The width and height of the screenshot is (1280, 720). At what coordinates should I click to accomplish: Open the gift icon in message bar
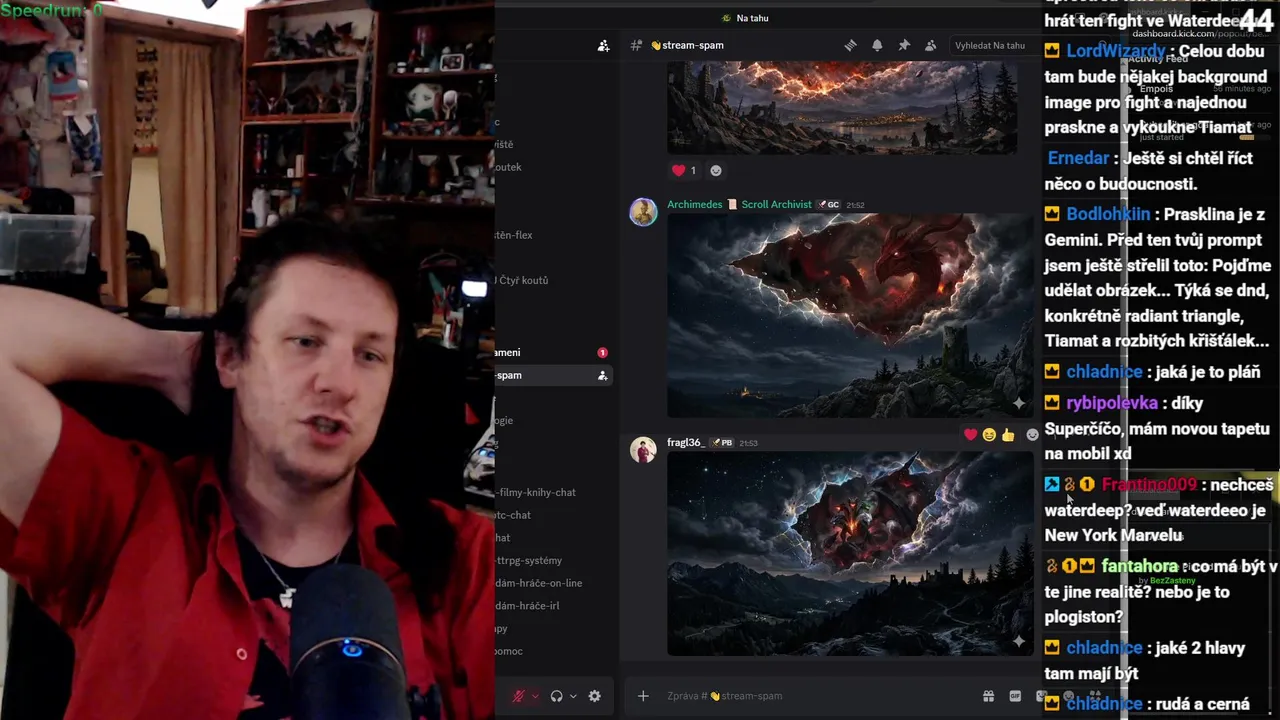coord(988,696)
